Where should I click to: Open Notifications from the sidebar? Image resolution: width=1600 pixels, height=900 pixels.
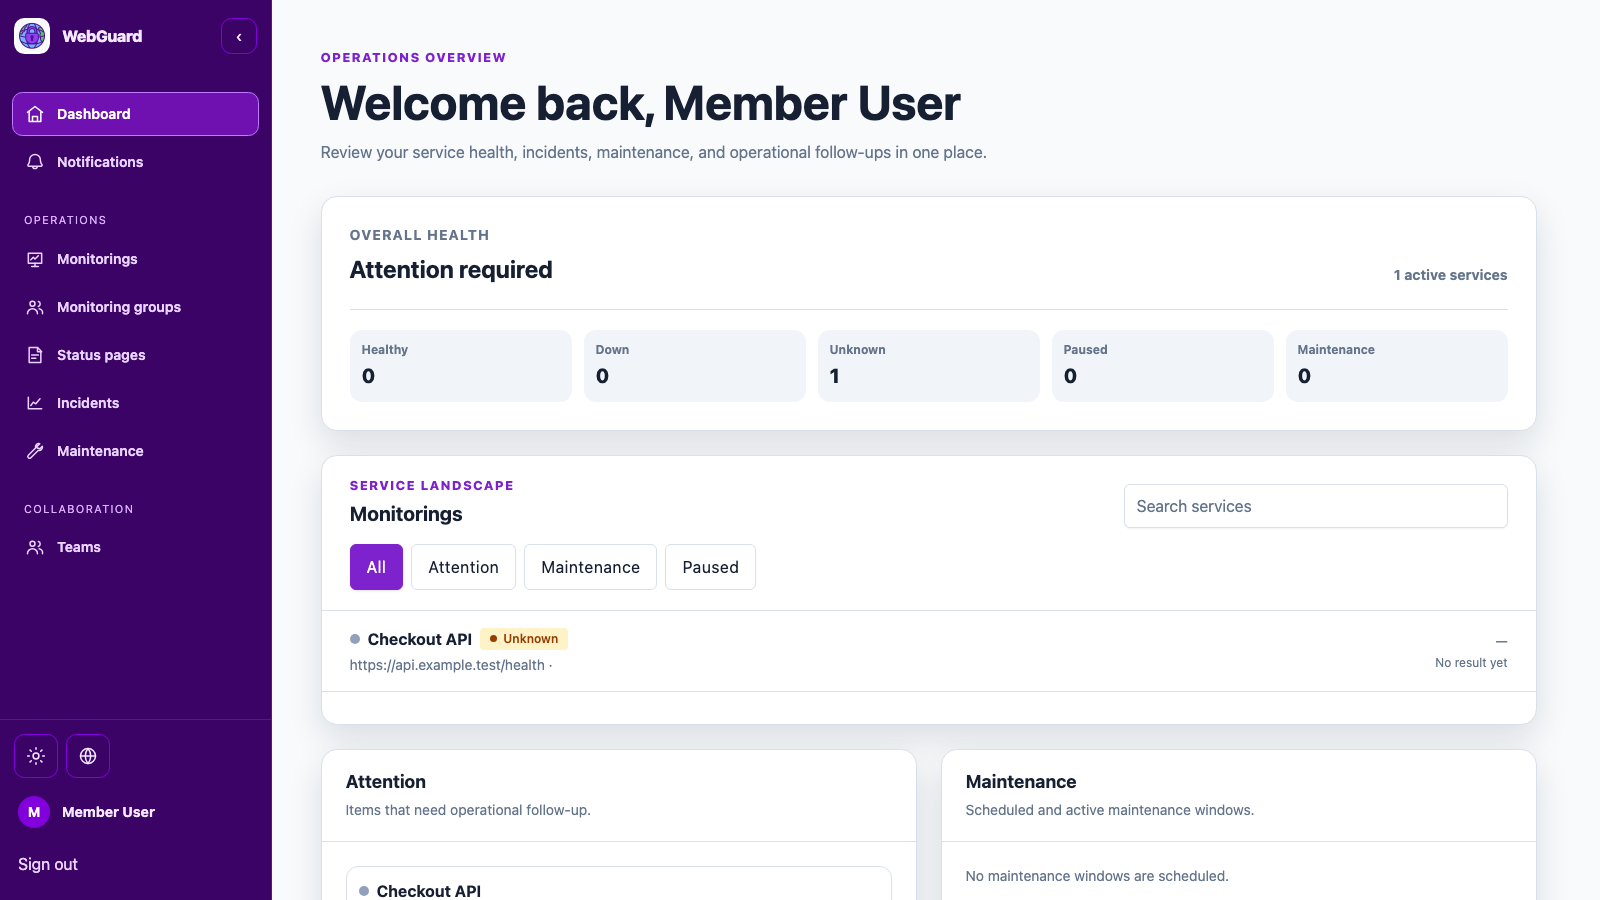pyautogui.click(x=135, y=162)
